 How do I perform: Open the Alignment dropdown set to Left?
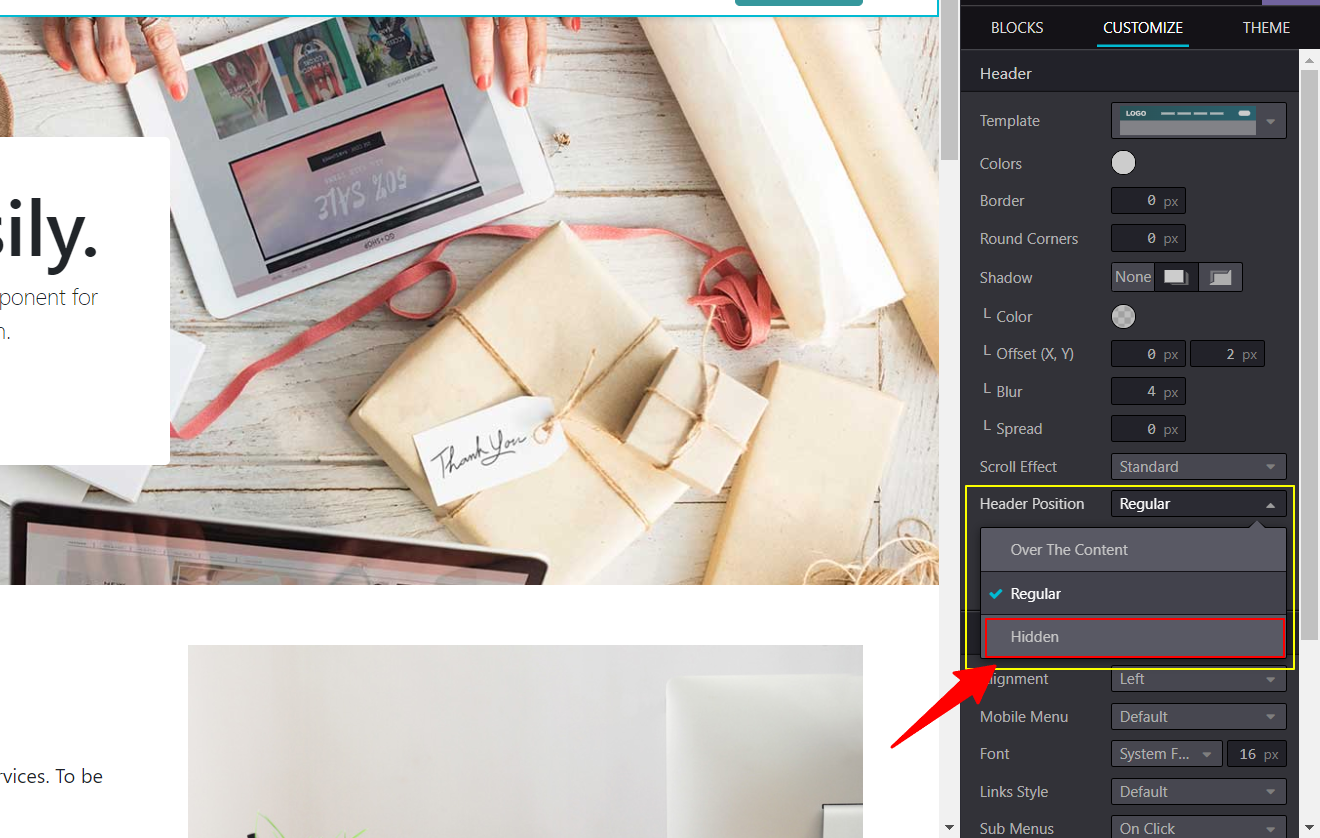pos(1198,679)
